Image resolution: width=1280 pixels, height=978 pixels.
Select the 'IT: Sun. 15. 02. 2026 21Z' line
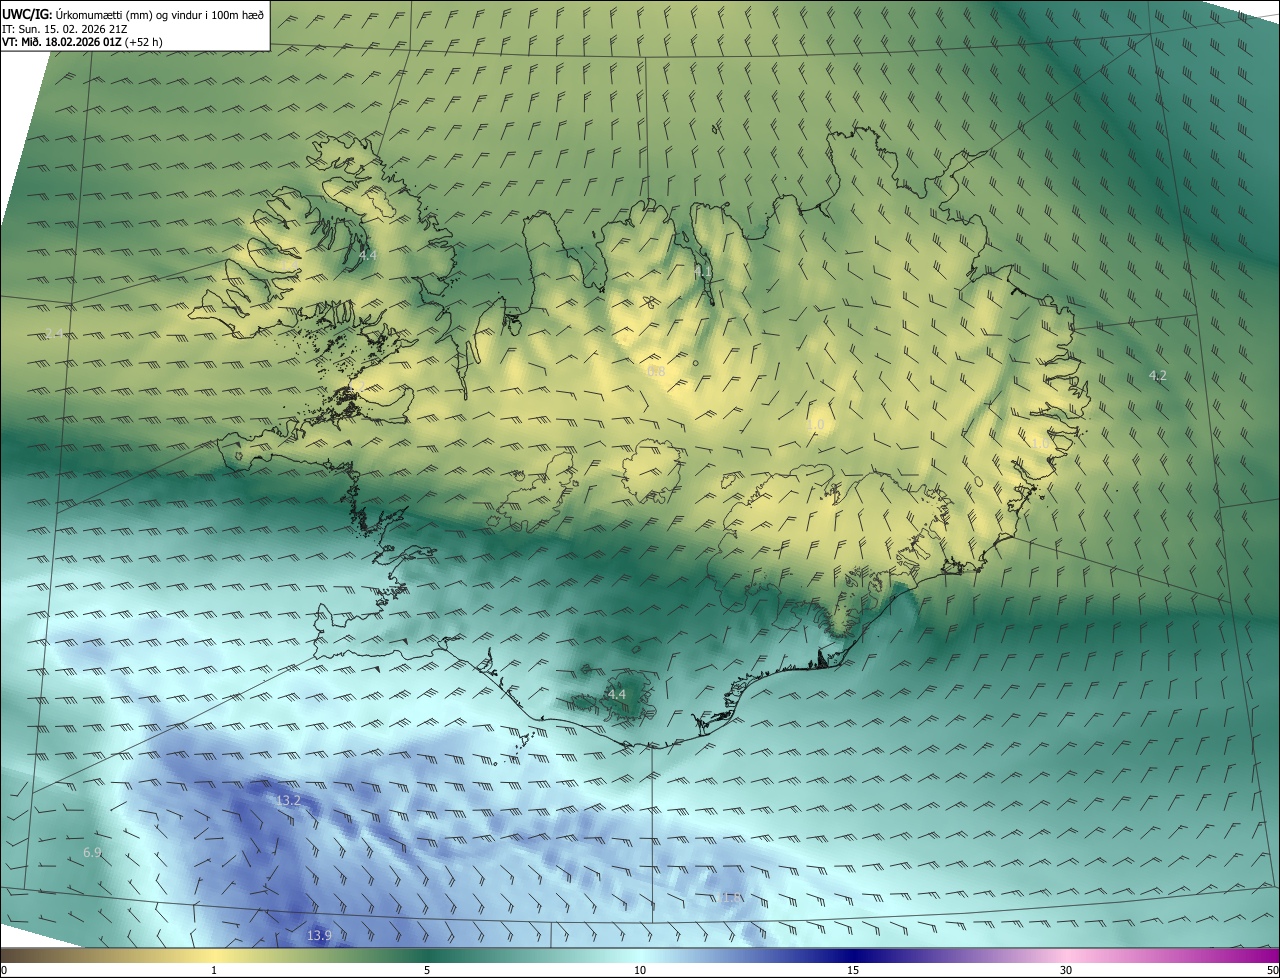[67, 29]
